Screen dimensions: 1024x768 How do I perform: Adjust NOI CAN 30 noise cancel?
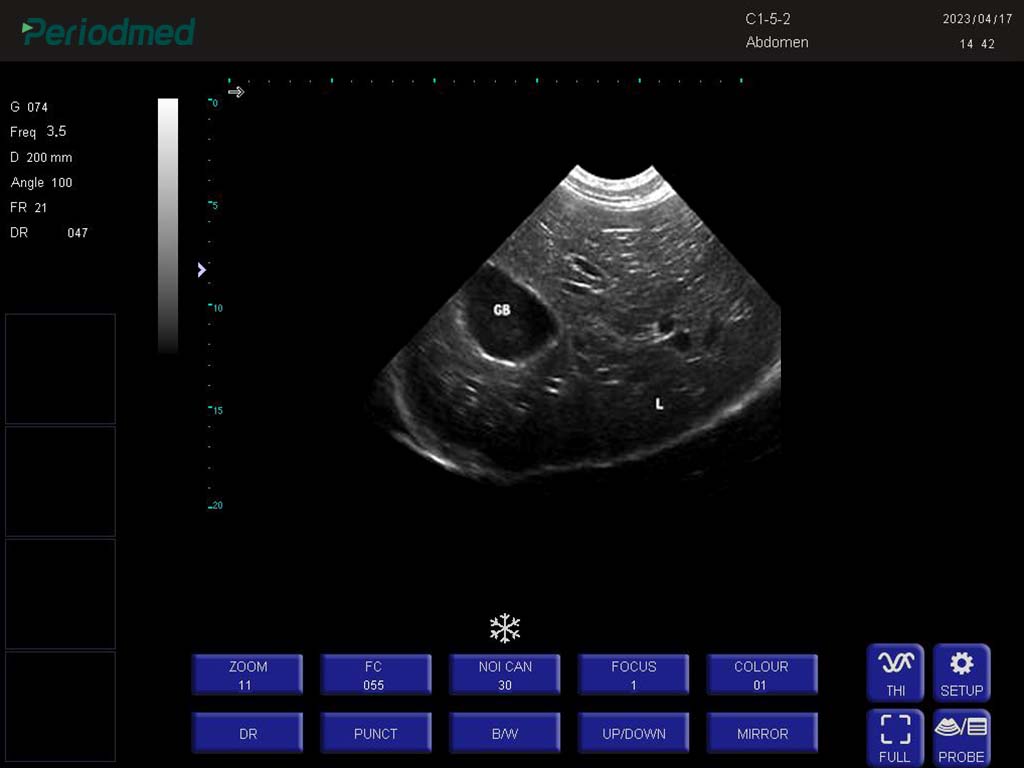click(x=504, y=675)
